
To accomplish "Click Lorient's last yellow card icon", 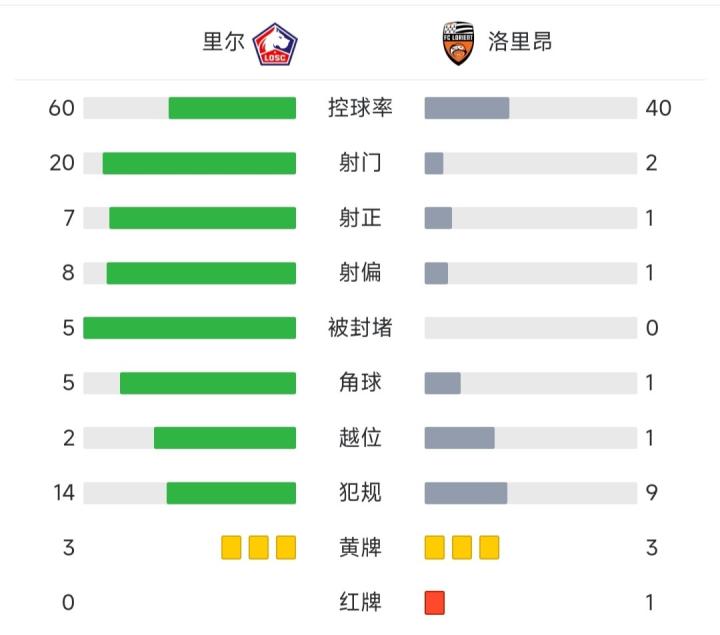I will click(x=488, y=547).
